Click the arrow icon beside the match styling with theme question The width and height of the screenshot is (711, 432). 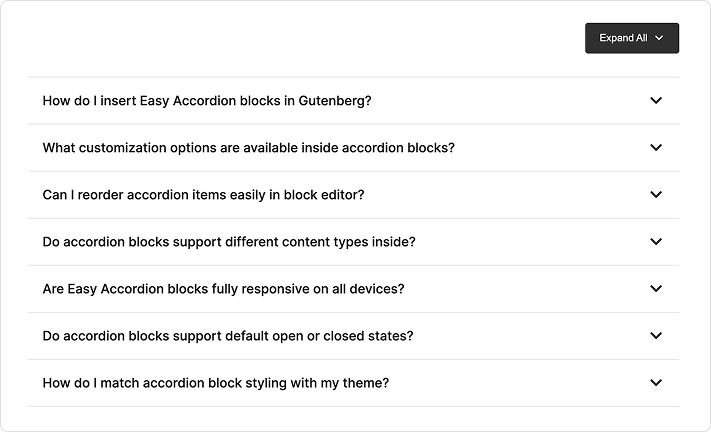656,383
